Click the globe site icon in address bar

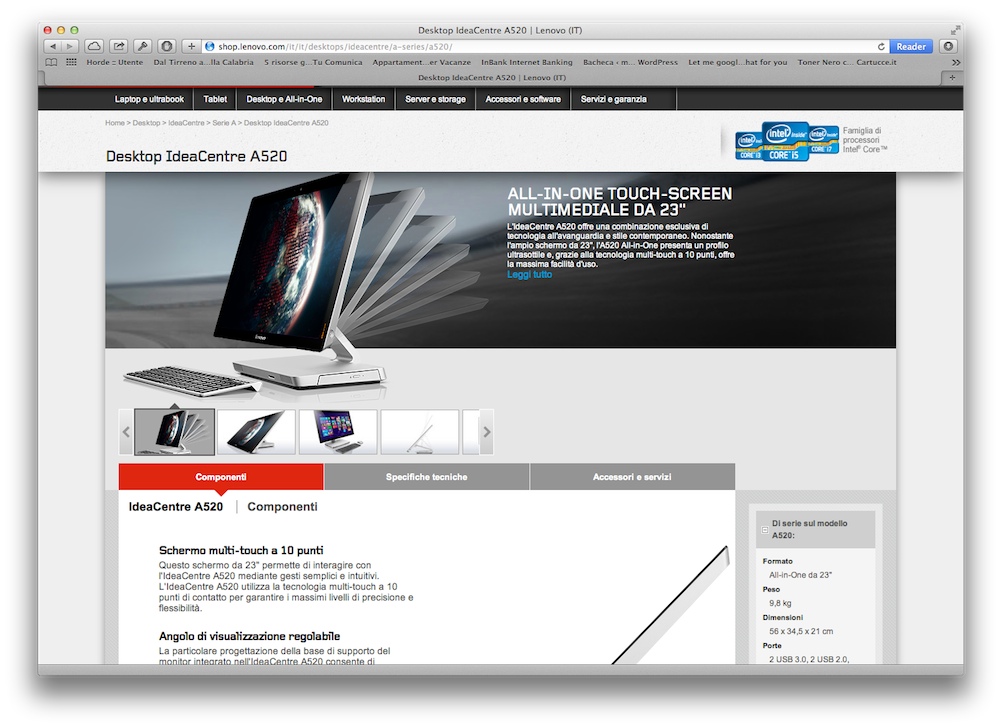209,47
